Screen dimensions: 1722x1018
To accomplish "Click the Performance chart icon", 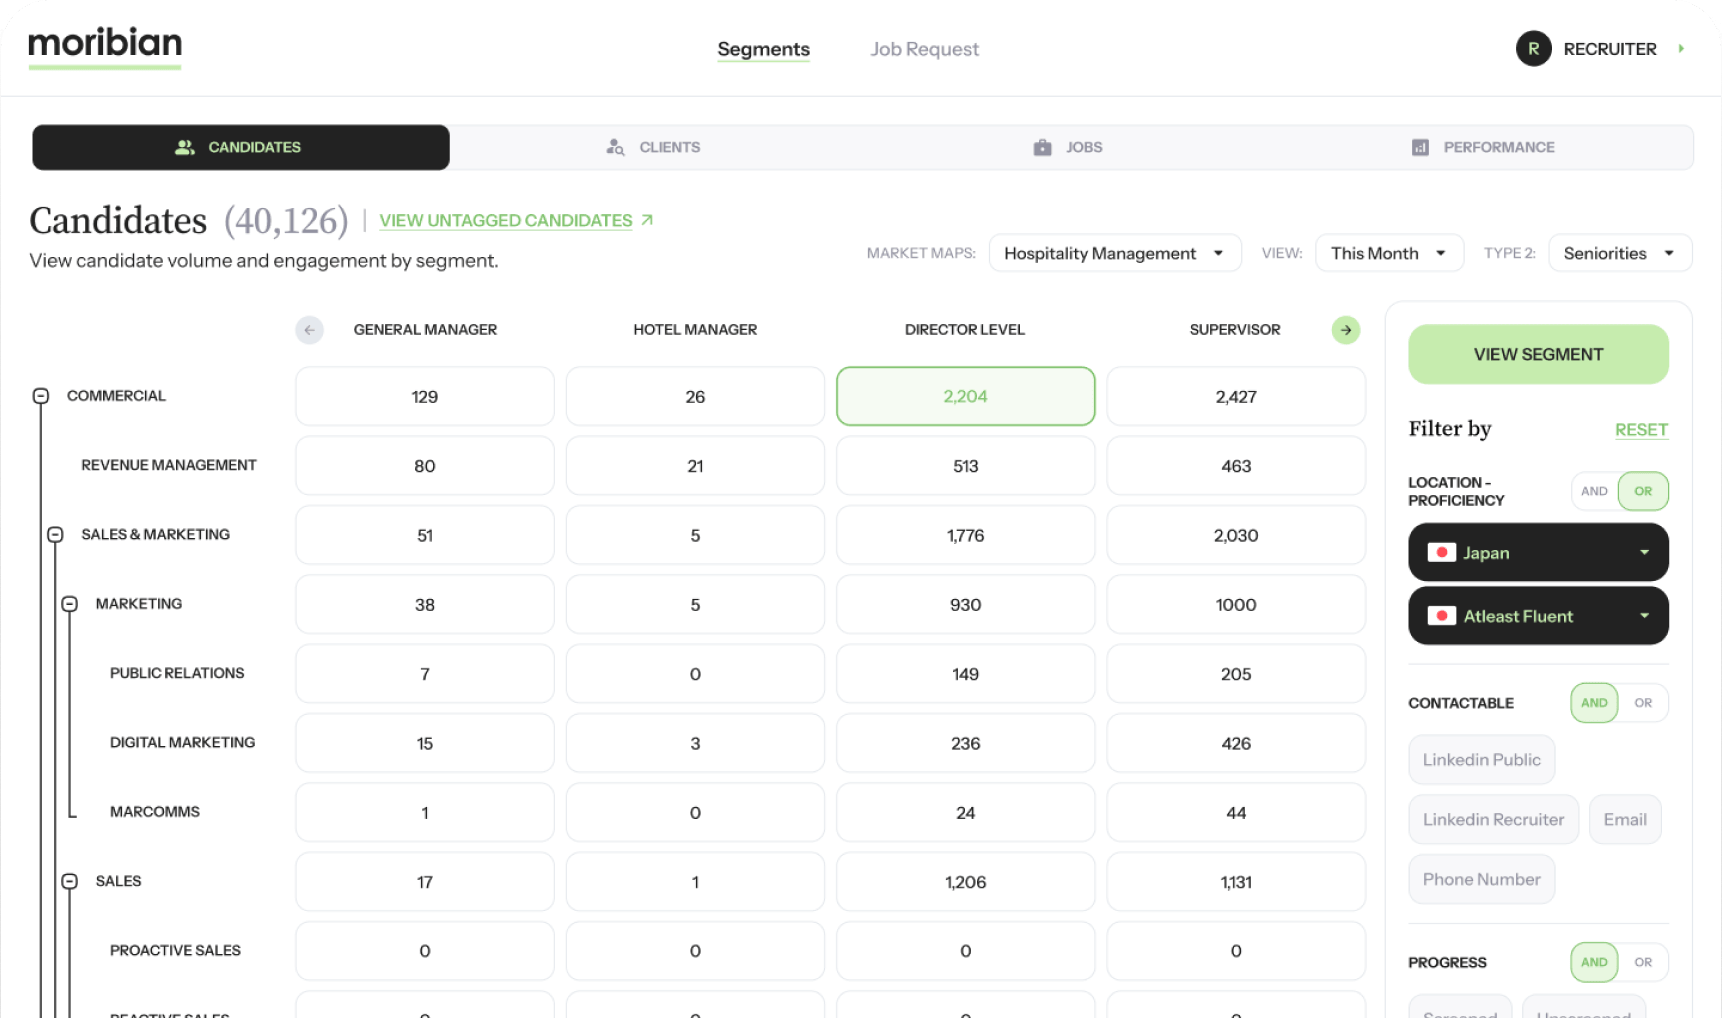I will (1420, 147).
